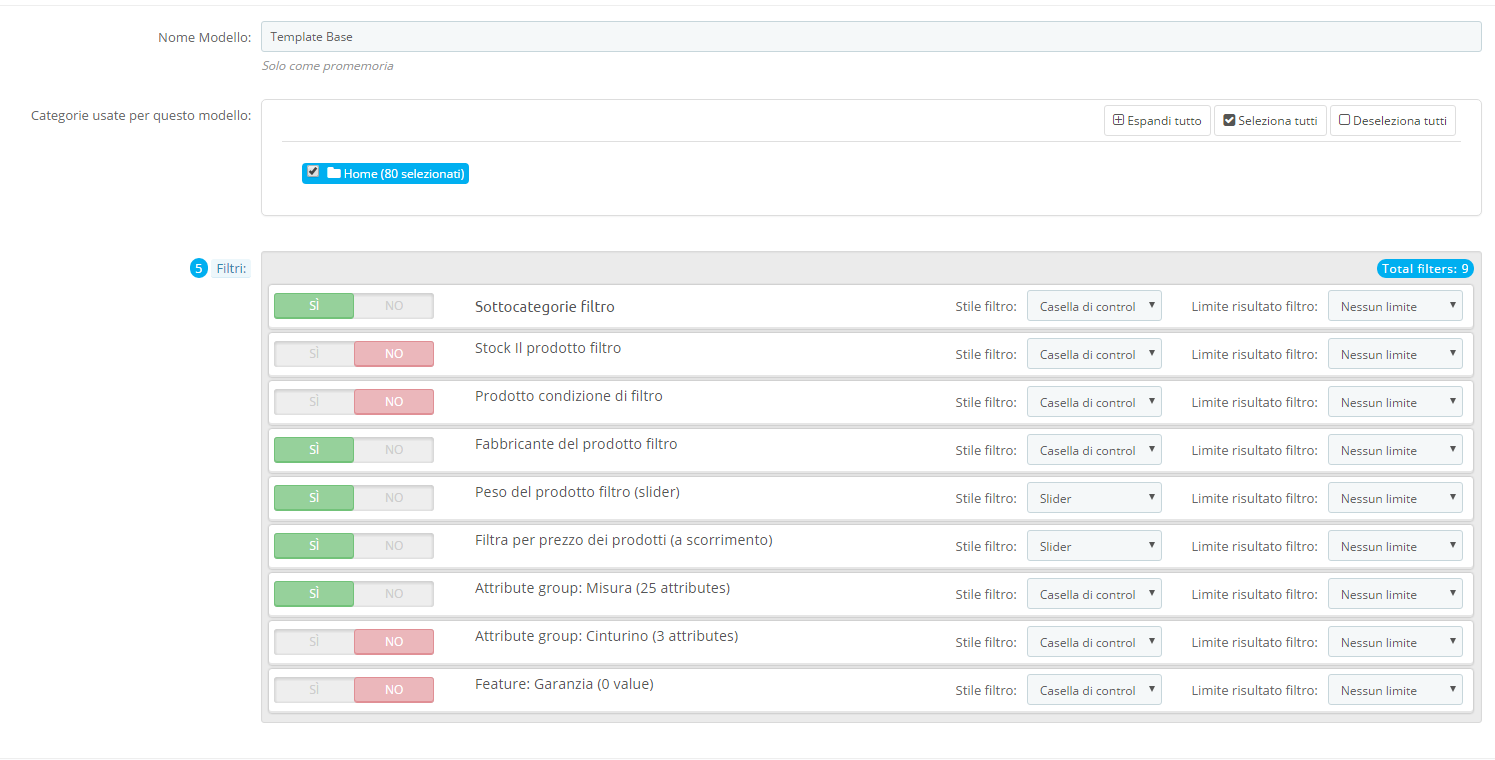
Task: Enable the Attribute group: Cinturino toggle
Action: (313, 641)
